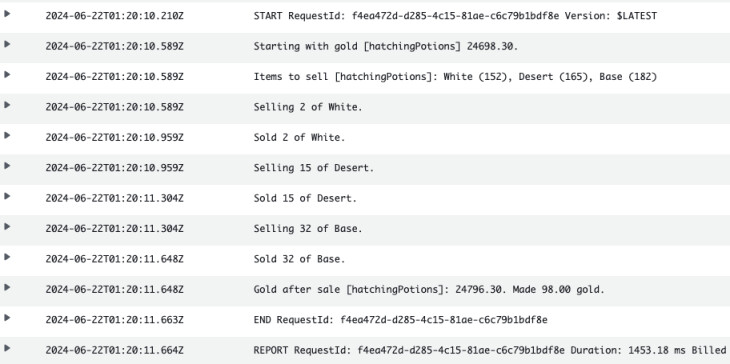Select timestamp 2024-06-22T01:20:11.304Z of 'Selling 32 of Base'

pyautogui.click(x=115, y=229)
